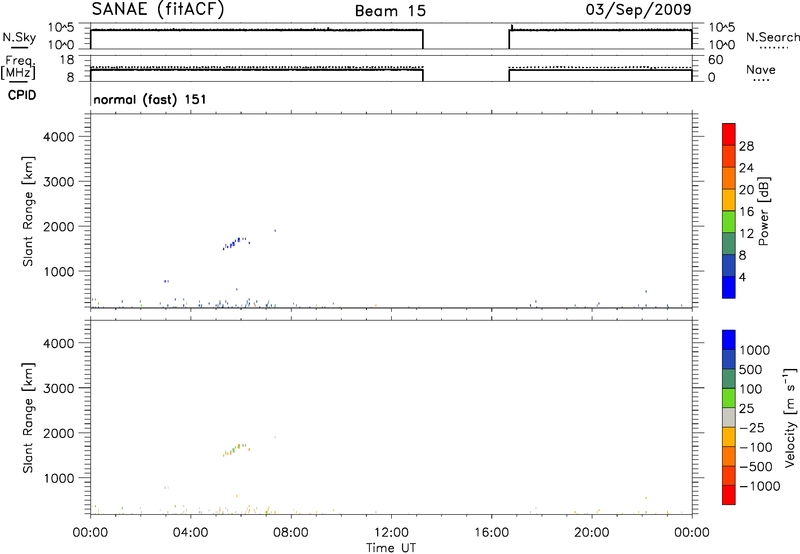
Task: Click the 28 tick on Power colorbar
Action: [x=746, y=146]
